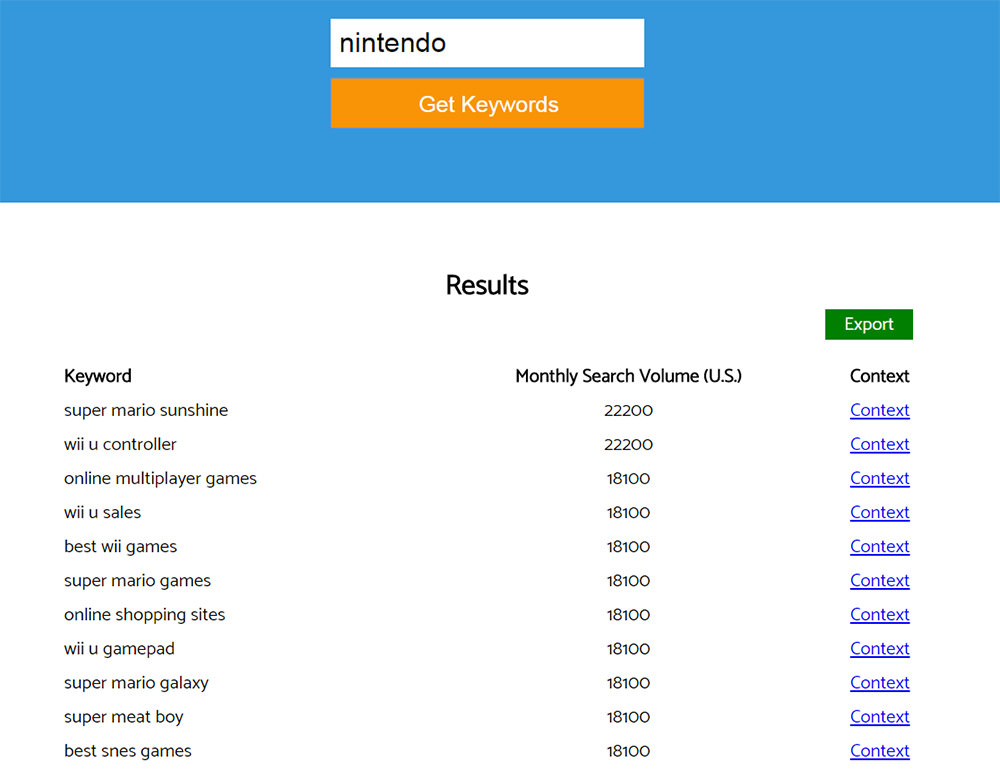The image size is (1000, 770).
Task: Click the 18100 volume for super mario galaxy
Action: pyautogui.click(x=628, y=683)
